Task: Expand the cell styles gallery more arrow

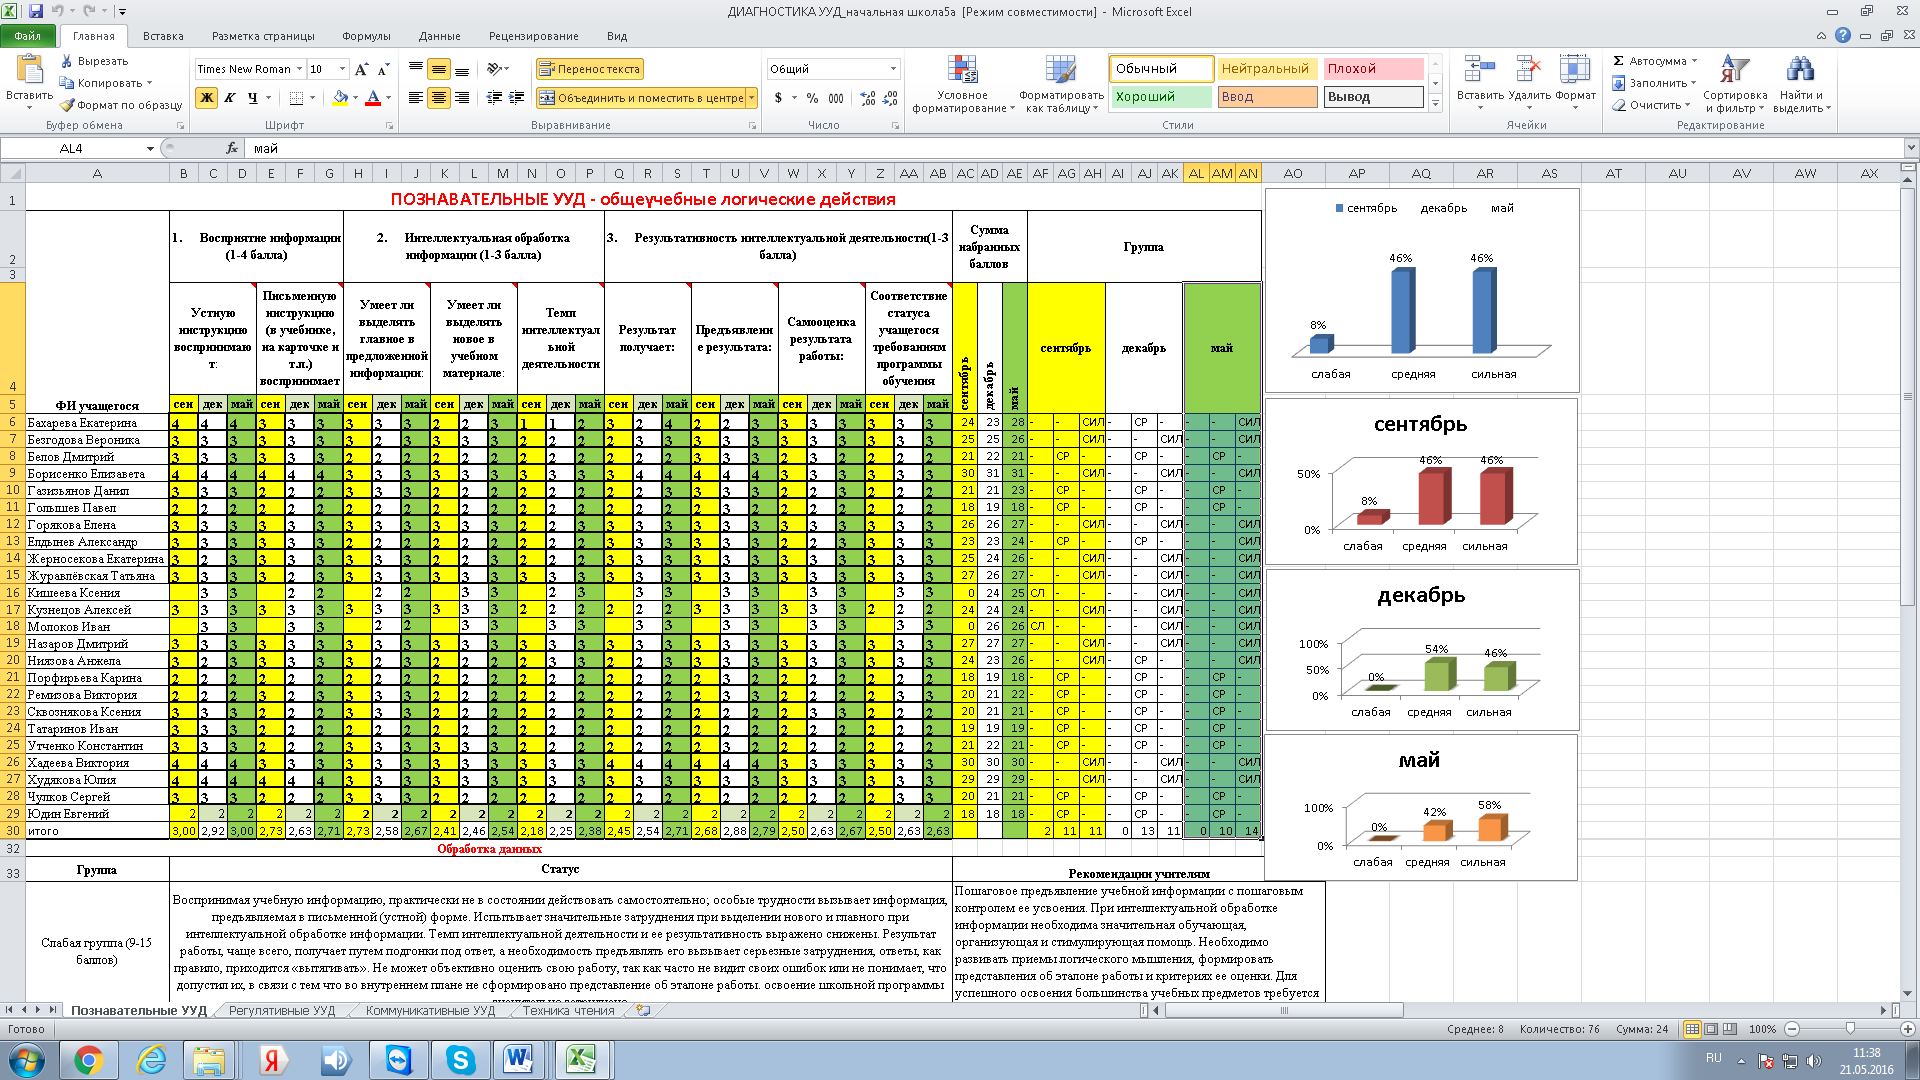Action: 1435,103
